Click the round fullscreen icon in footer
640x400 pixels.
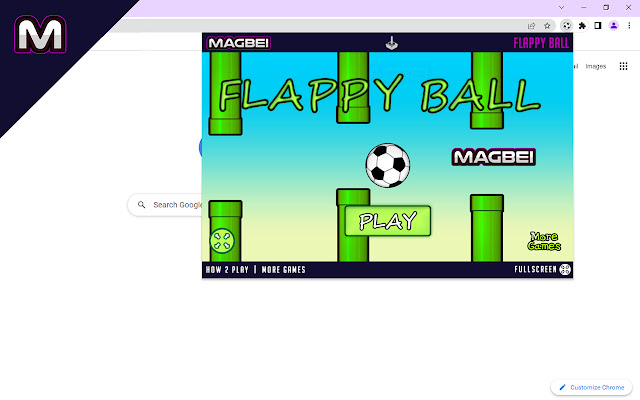[565, 269]
